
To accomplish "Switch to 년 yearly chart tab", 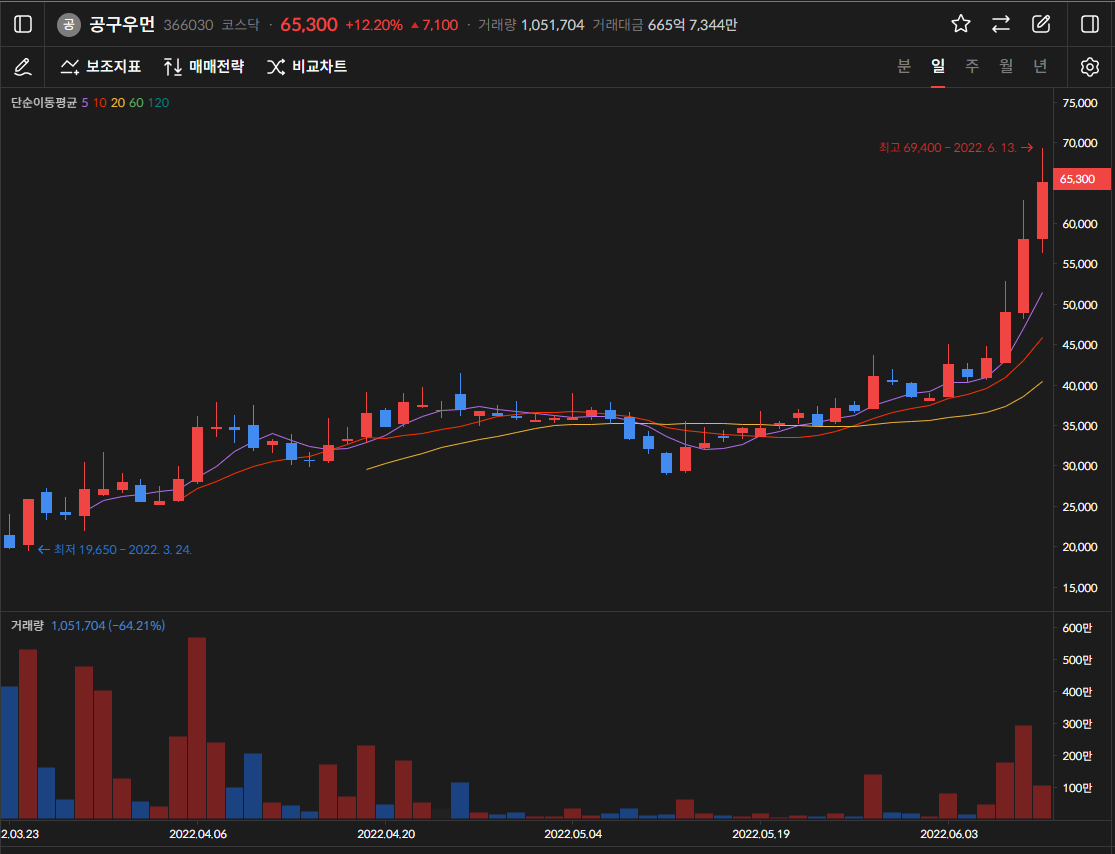I will 1040,66.
